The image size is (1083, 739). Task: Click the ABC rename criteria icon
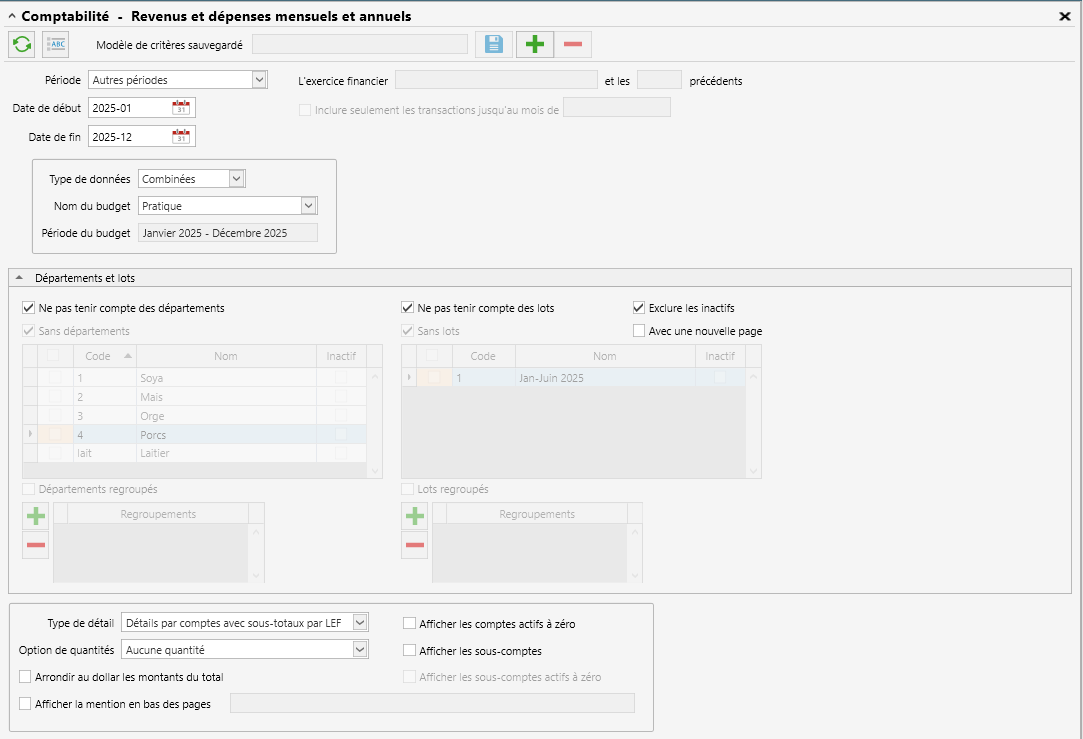pyautogui.click(x=55, y=45)
